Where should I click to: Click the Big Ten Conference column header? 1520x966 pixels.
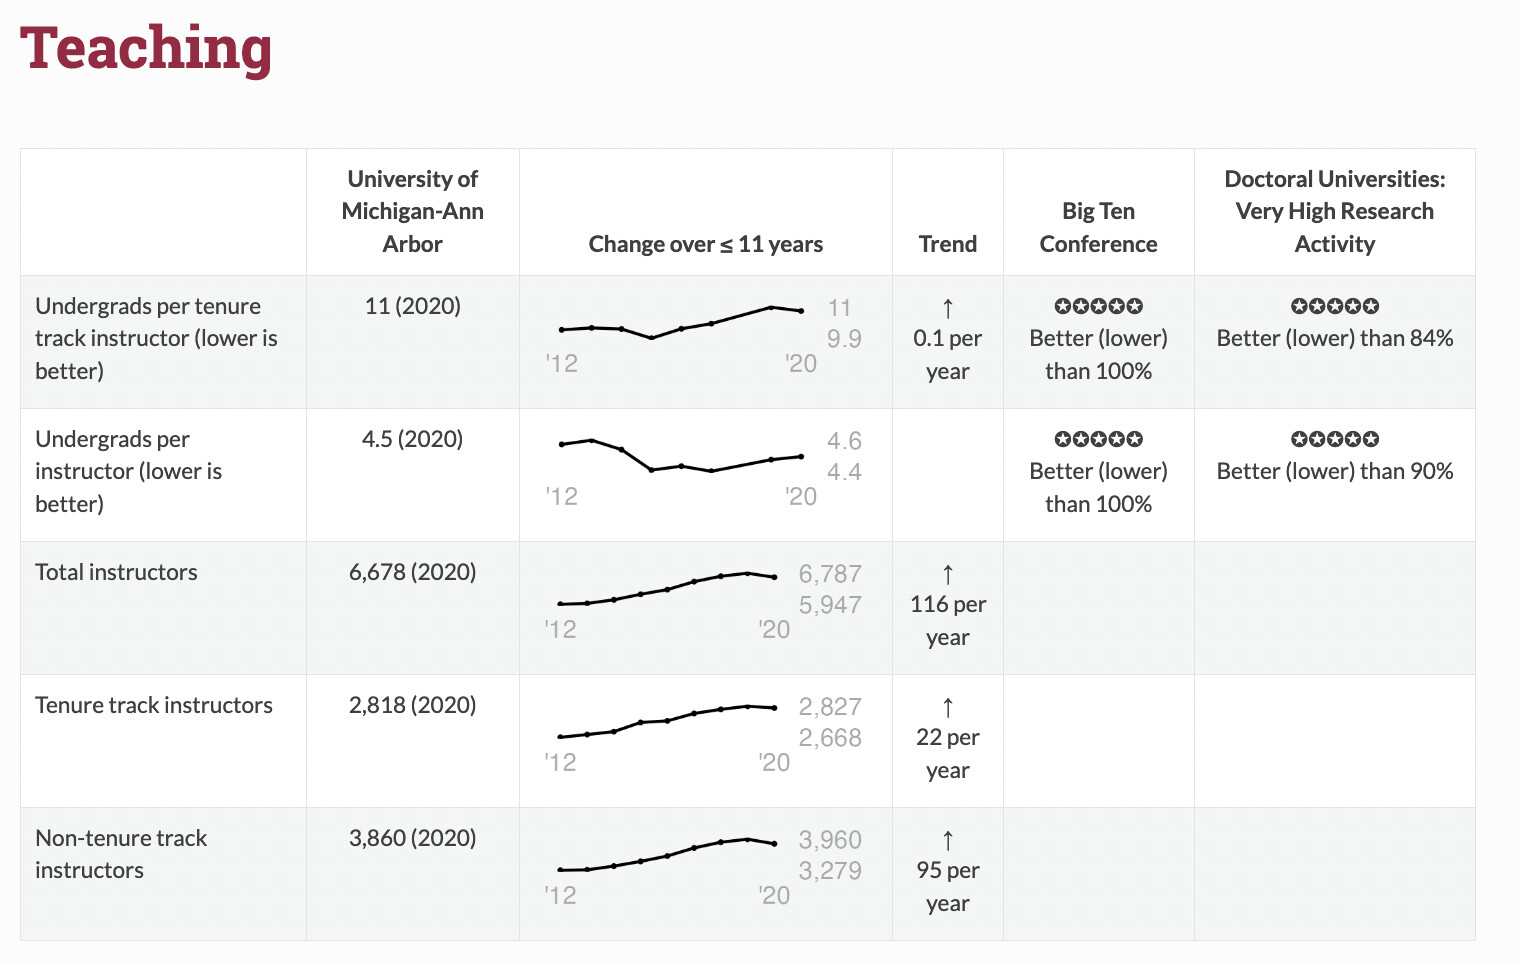pos(1098,227)
